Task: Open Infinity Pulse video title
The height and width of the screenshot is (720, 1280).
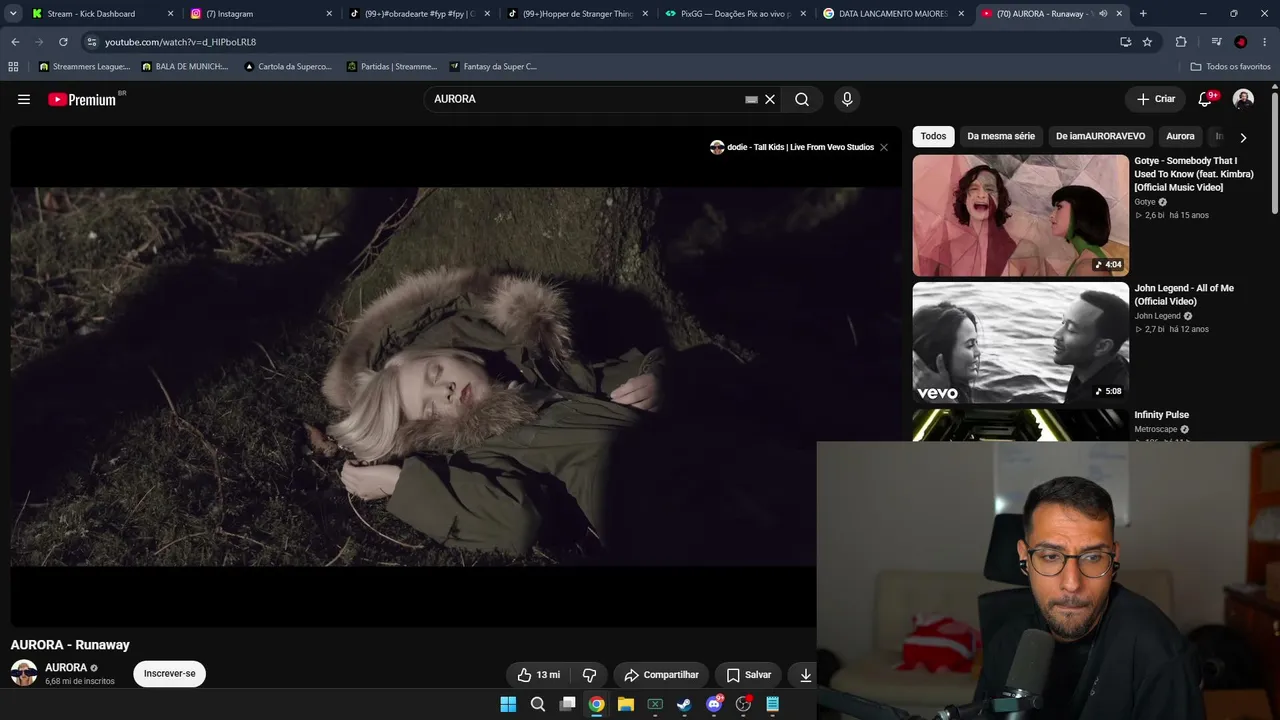Action: [x=1161, y=415]
